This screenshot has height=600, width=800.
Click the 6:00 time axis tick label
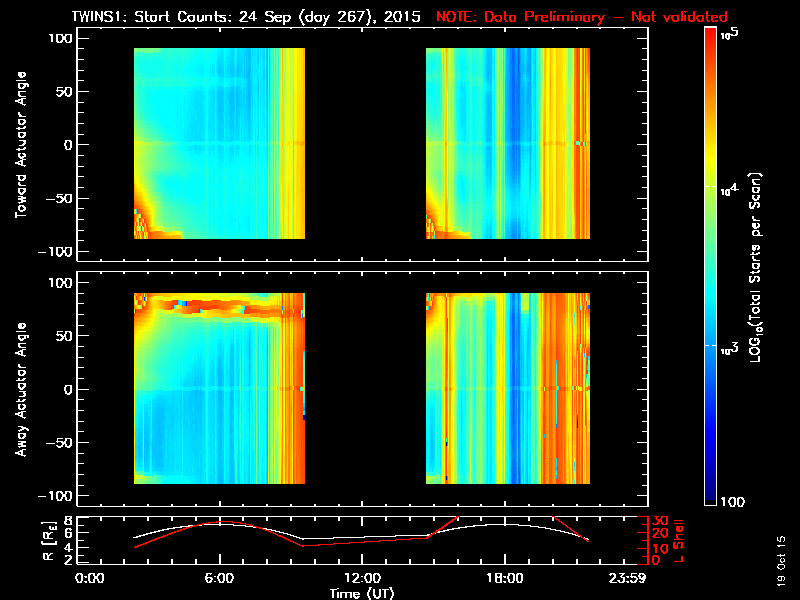tap(219, 579)
